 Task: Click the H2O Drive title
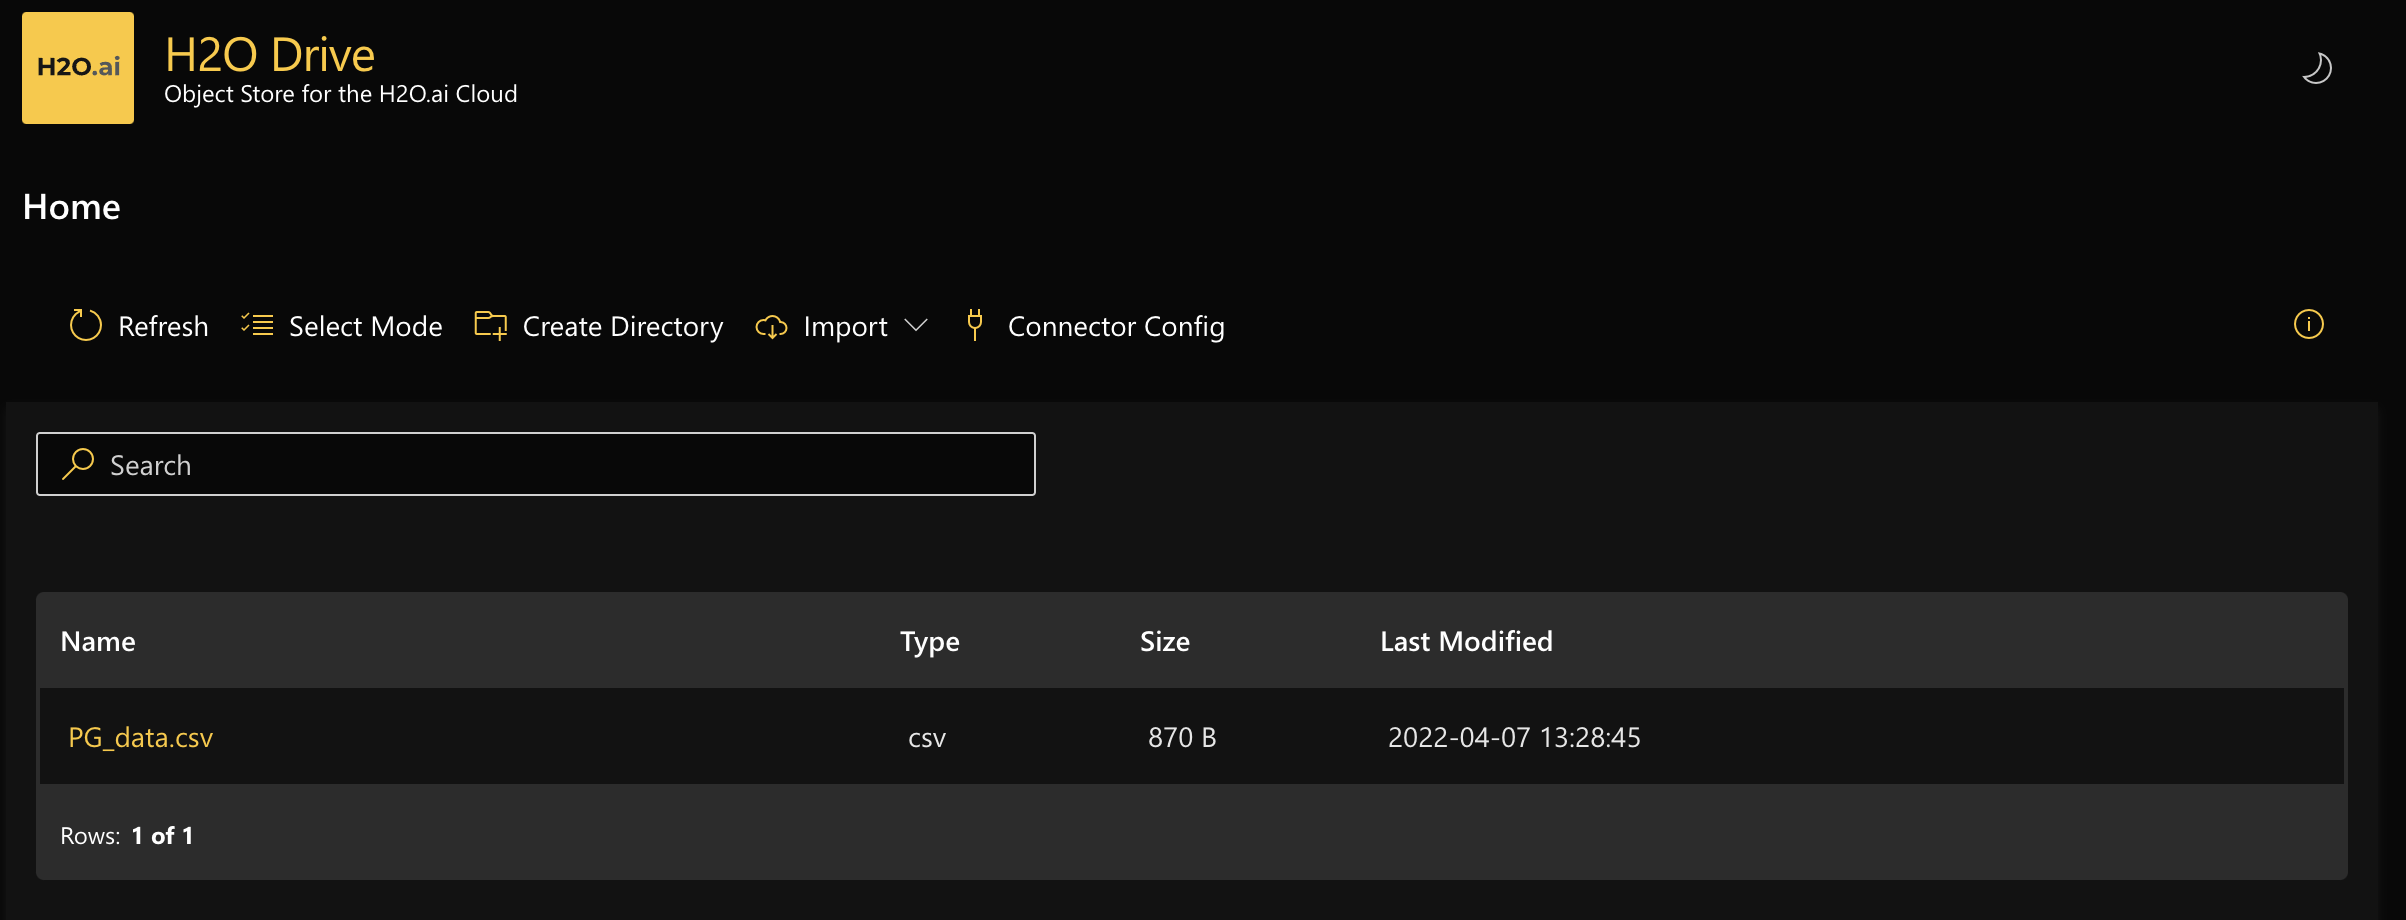[270, 54]
